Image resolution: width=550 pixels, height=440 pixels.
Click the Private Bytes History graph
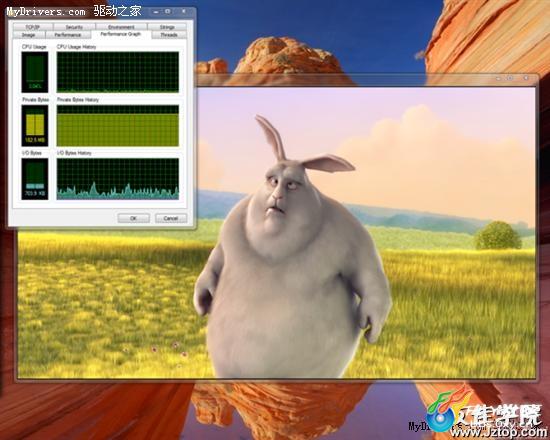[118, 126]
